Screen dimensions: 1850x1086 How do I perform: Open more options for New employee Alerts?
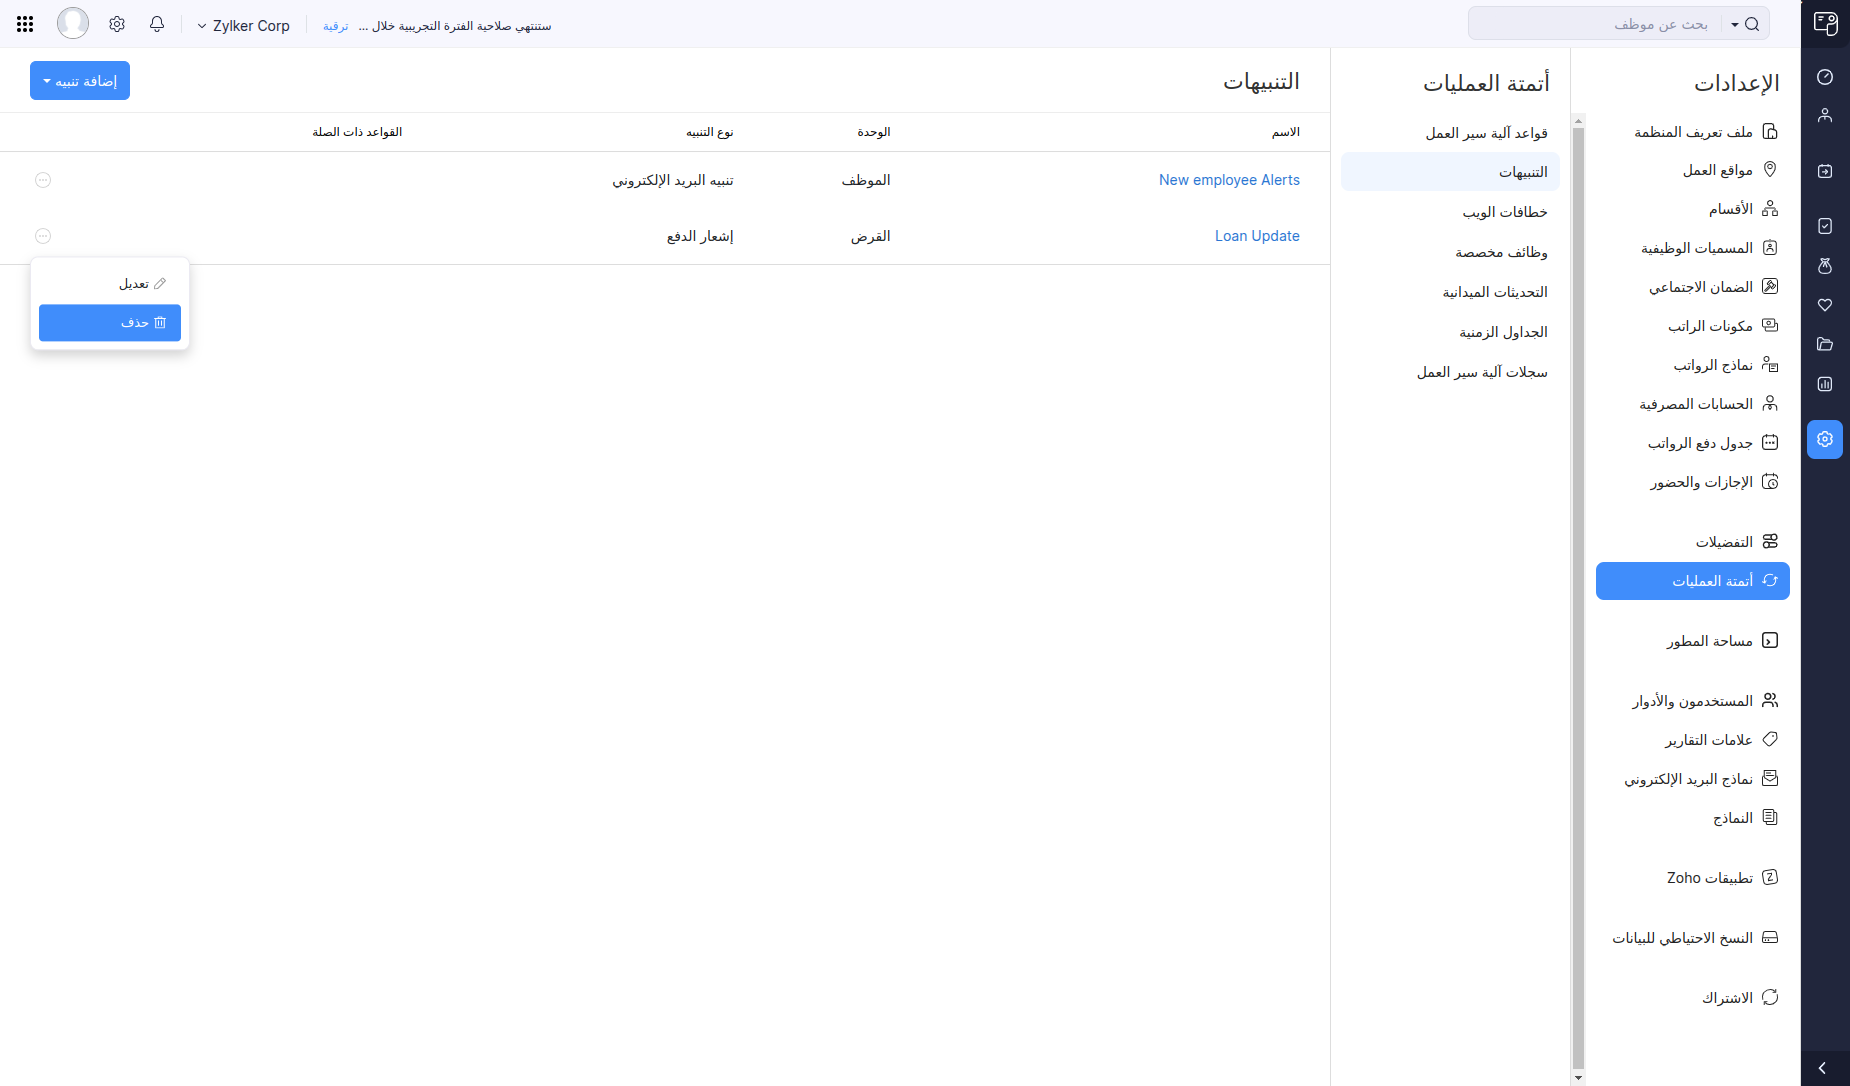pos(43,180)
